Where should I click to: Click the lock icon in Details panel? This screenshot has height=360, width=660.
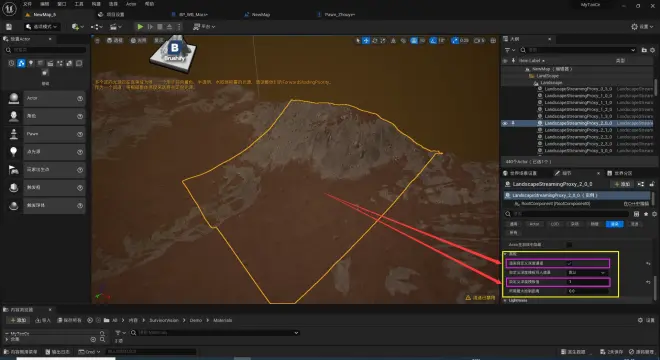pos(652,184)
